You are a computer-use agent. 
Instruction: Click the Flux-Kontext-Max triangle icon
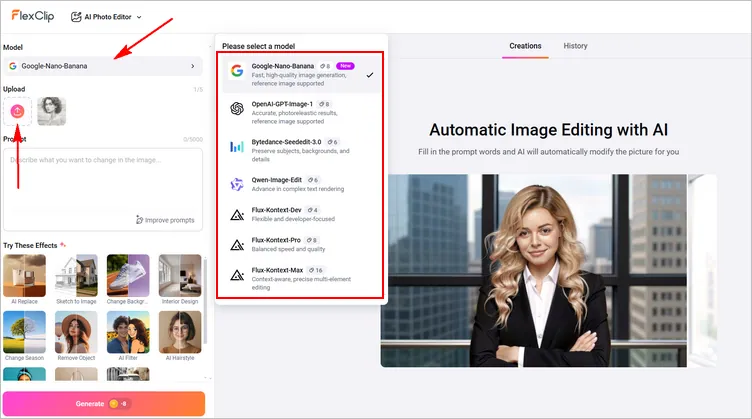pyautogui.click(x=237, y=275)
